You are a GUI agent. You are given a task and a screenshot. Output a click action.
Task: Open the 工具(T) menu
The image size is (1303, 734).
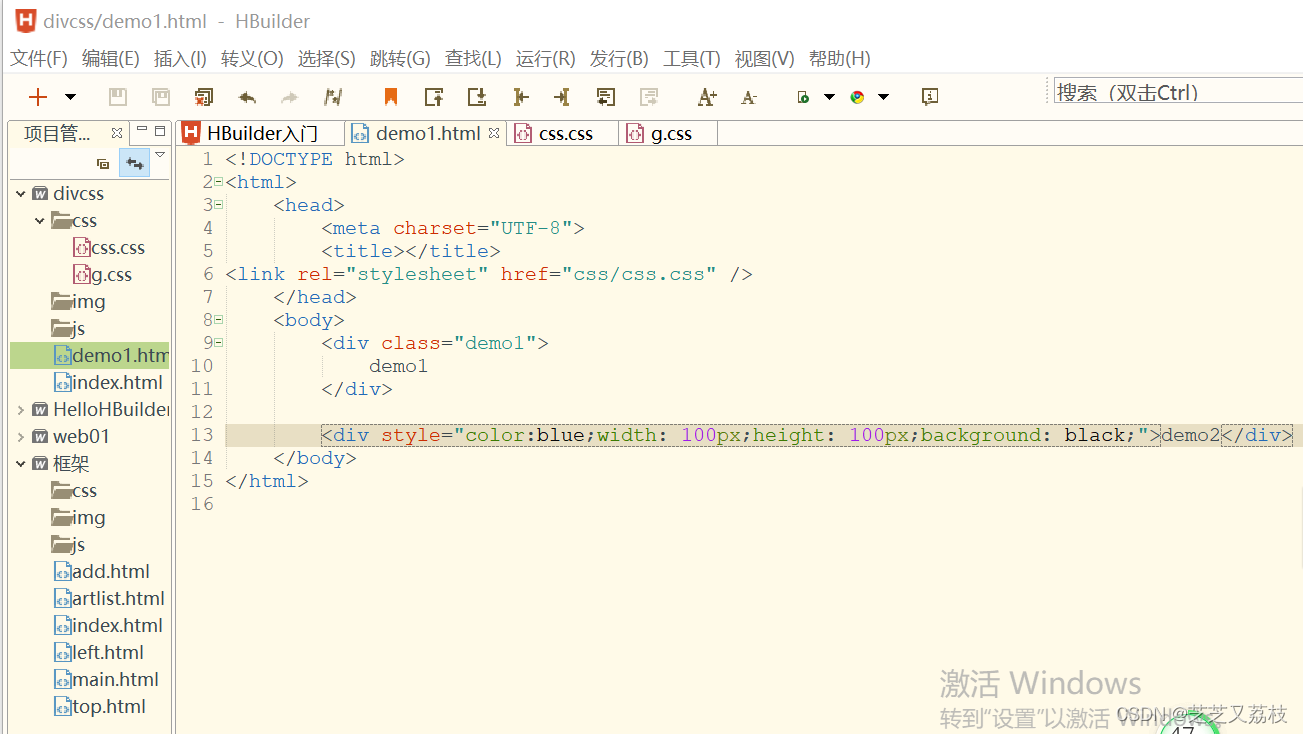(x=692, y=59)
